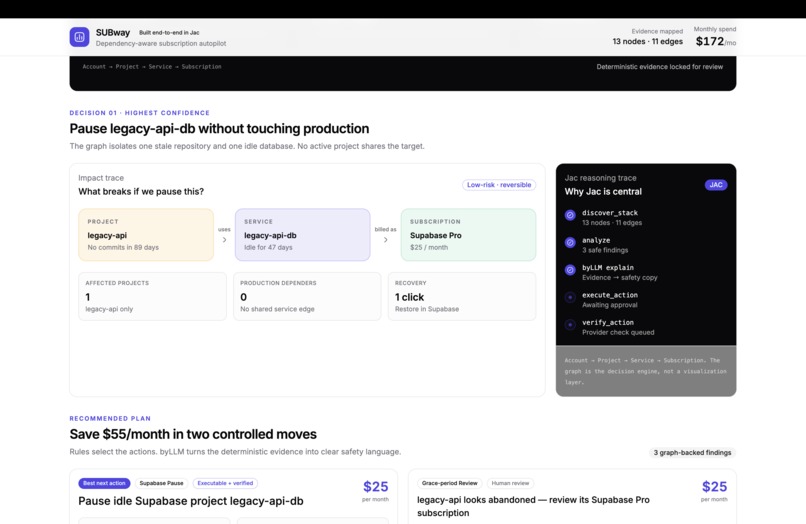This screenshot has width=806, height=524.
Task: Open the Supabase Pro subscription card
Action: (468, 234)
